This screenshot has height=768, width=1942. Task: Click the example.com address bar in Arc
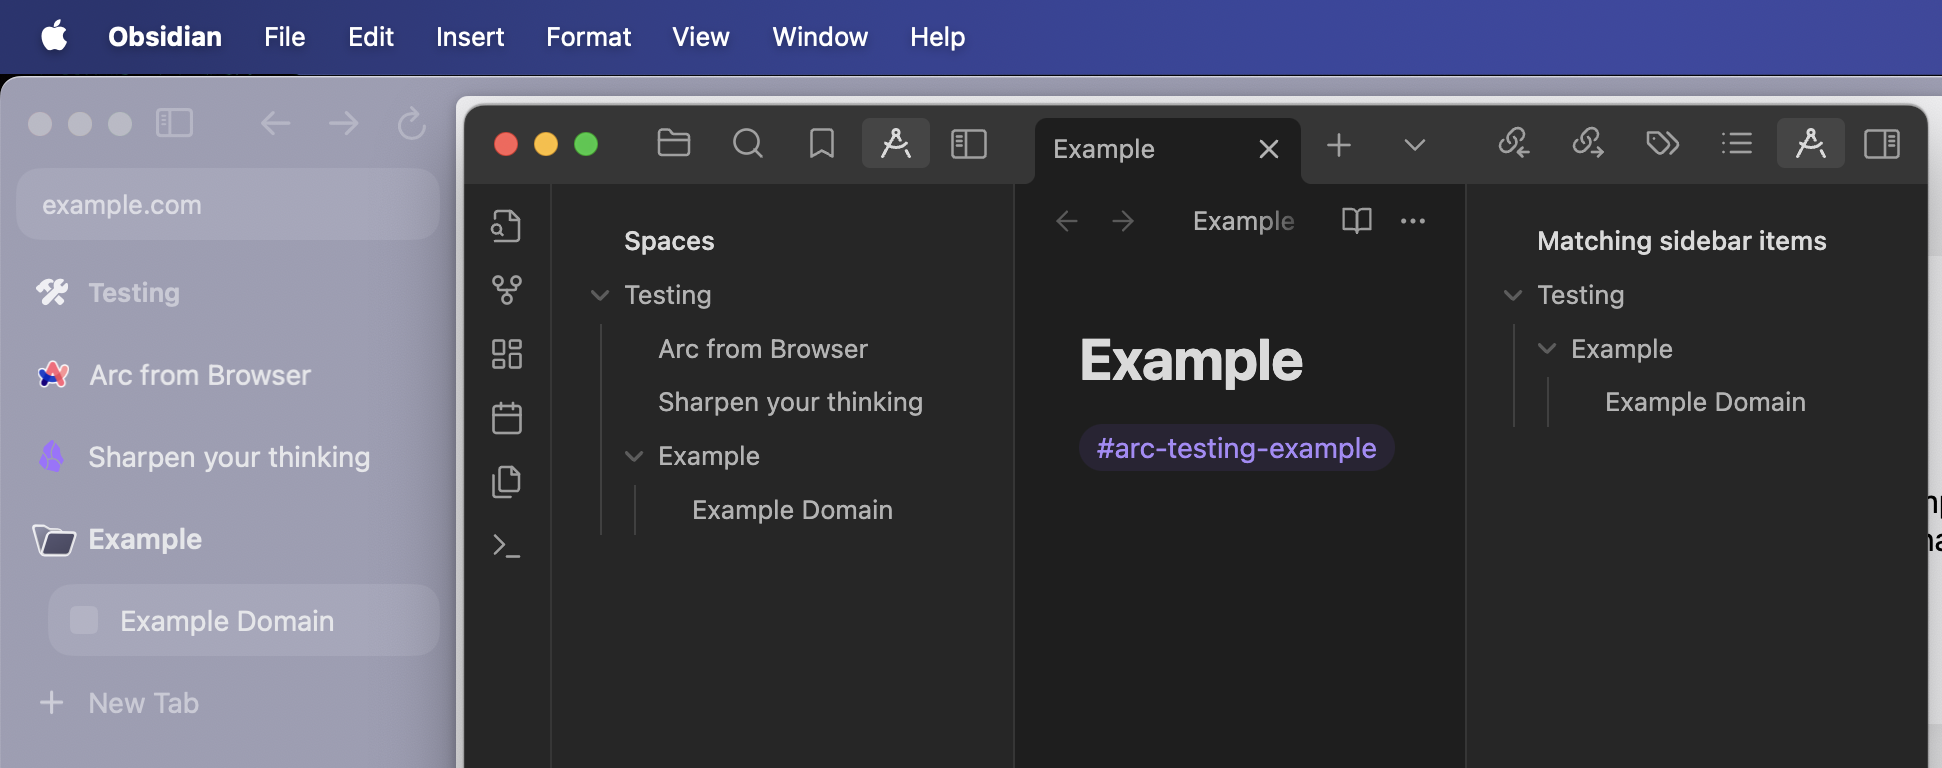tap(228, 204)
